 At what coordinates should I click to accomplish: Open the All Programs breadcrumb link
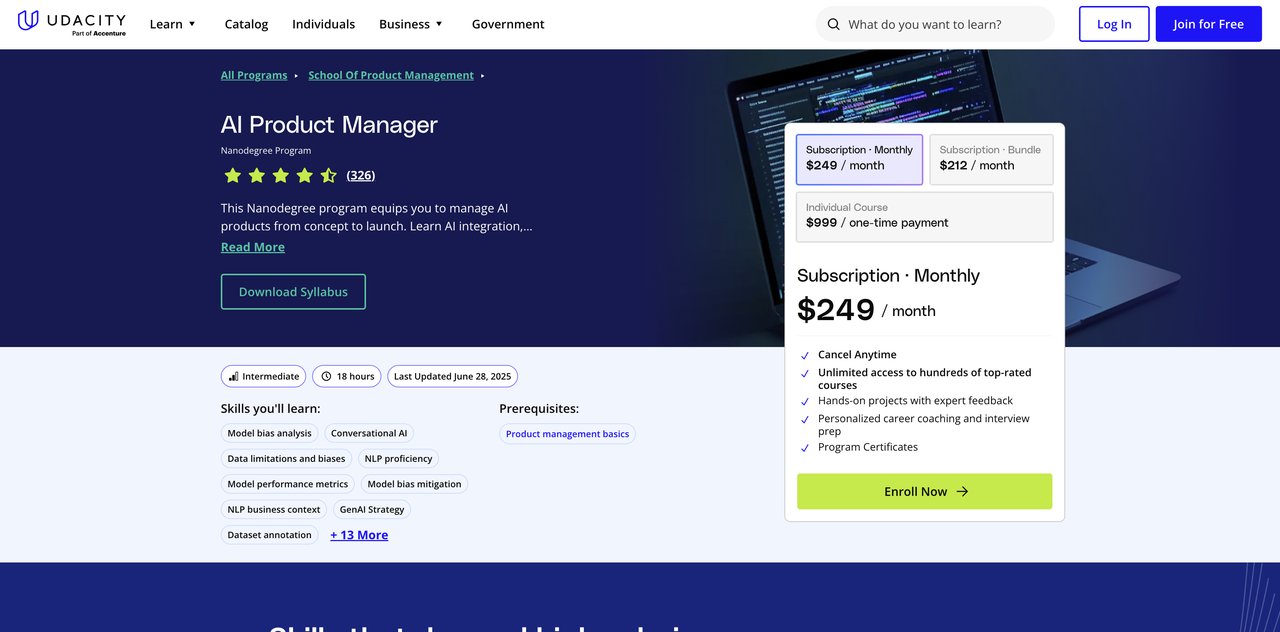(x=254, y=75)
